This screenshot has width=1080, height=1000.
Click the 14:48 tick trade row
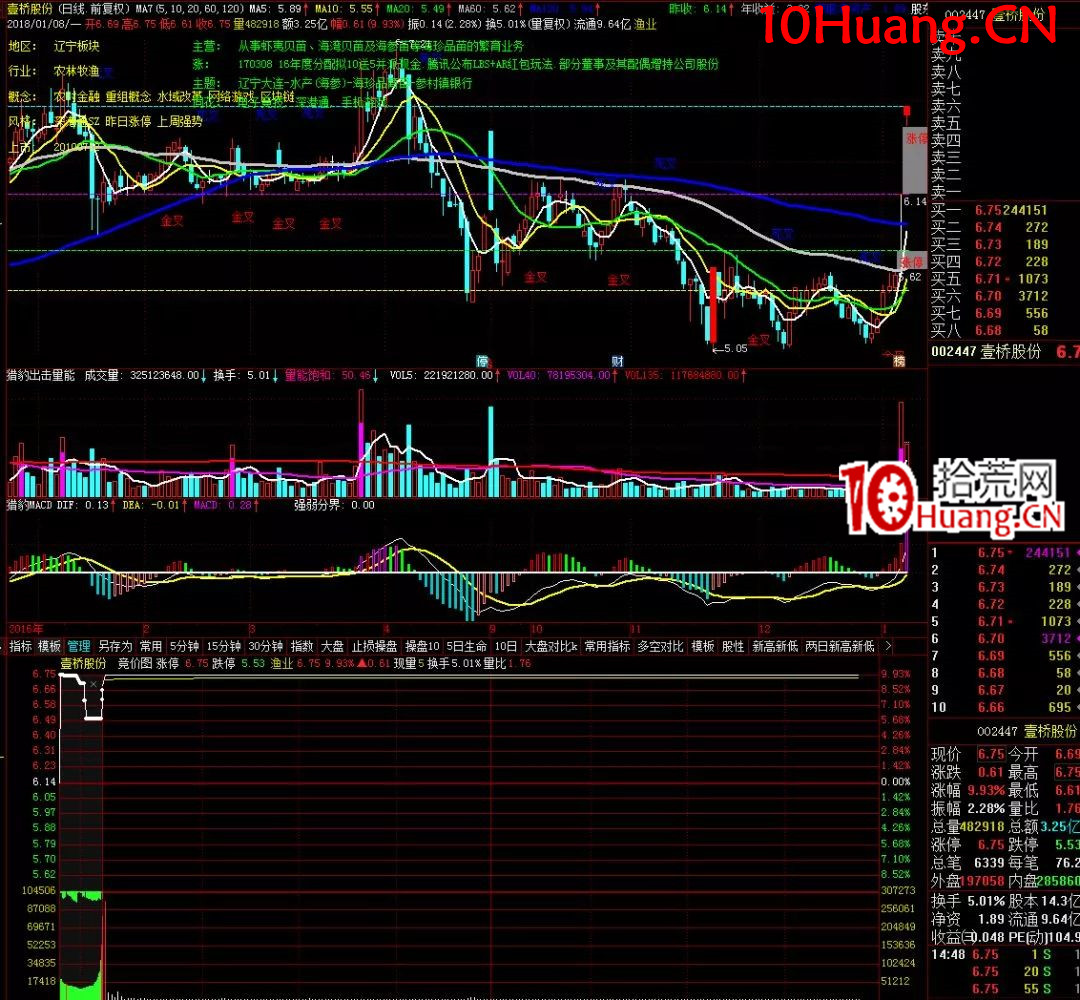[x=1004, y=955]
